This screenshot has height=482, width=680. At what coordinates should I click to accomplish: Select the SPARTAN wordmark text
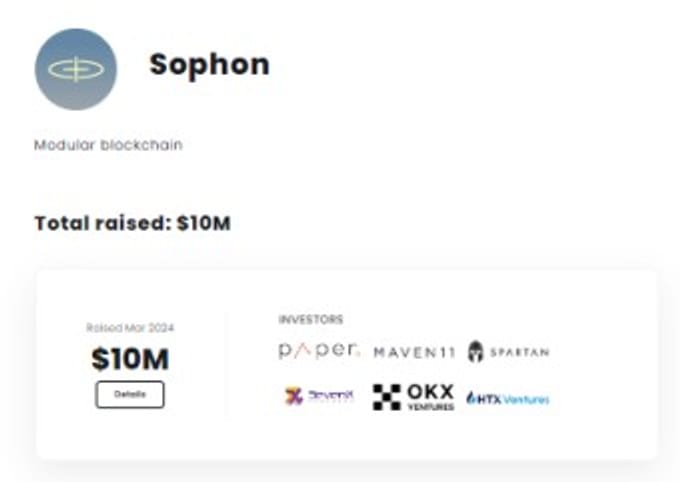[x=520, y=352]
